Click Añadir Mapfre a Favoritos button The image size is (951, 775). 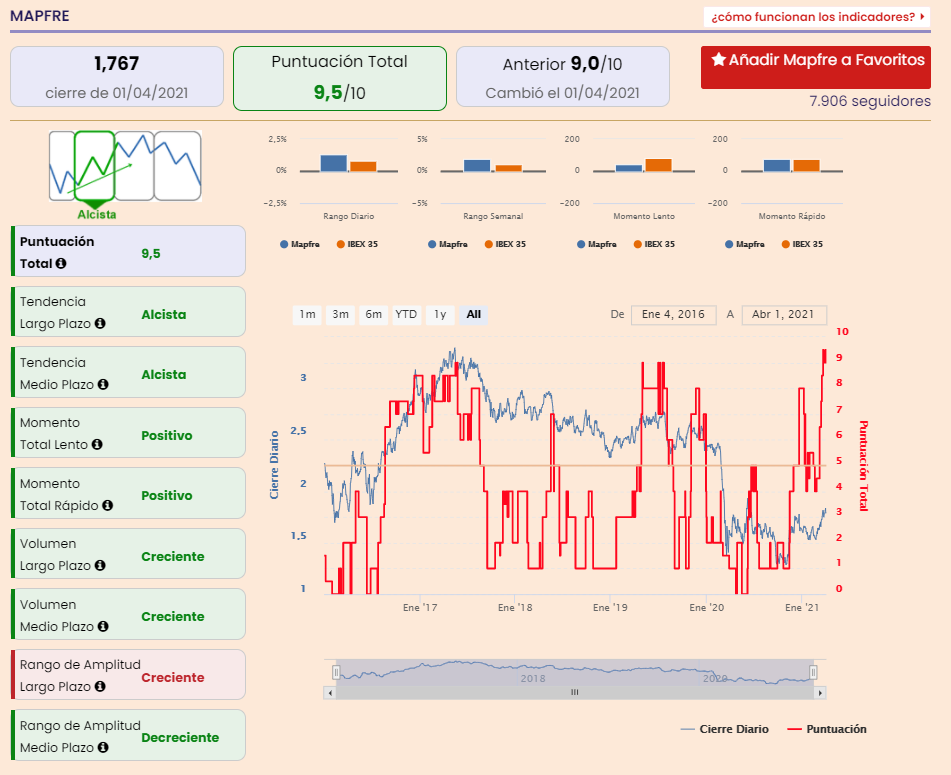click(816, 67)
